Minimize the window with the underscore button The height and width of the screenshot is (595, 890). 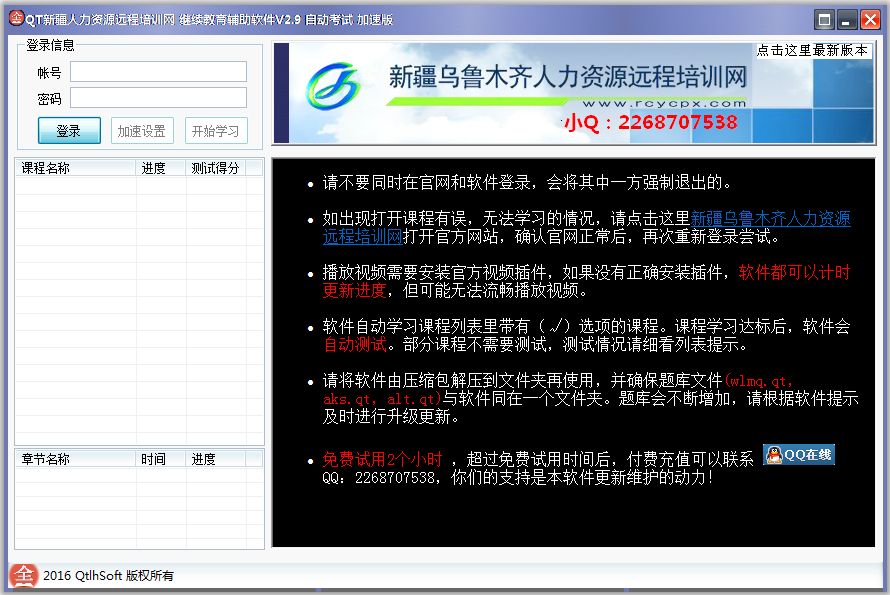(847, 19)
